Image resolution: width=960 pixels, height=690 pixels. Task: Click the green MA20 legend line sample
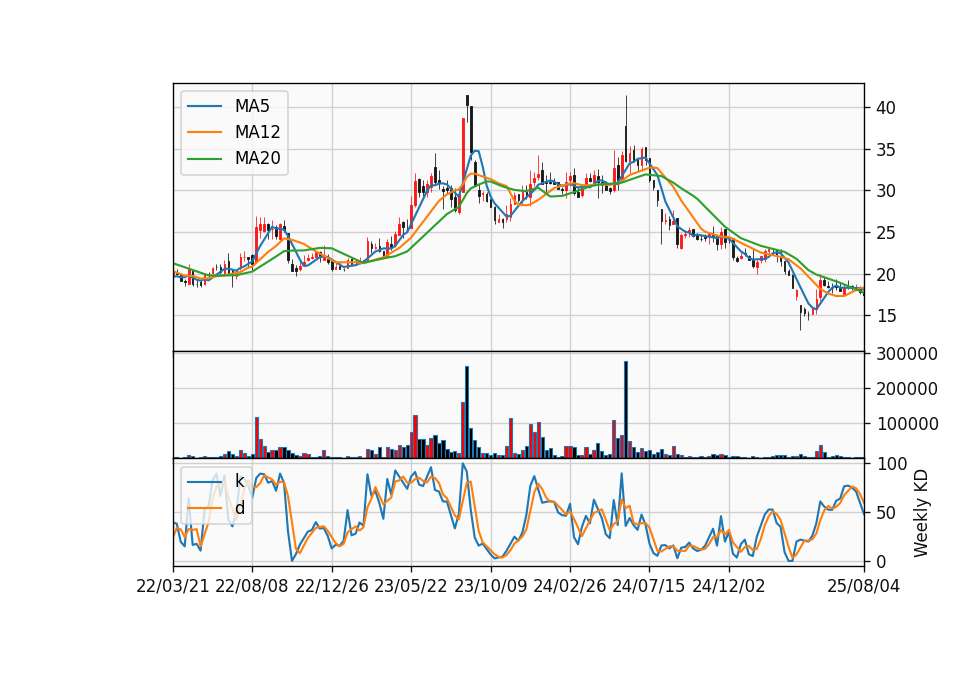pyautogui.click(x=204, y=158)
